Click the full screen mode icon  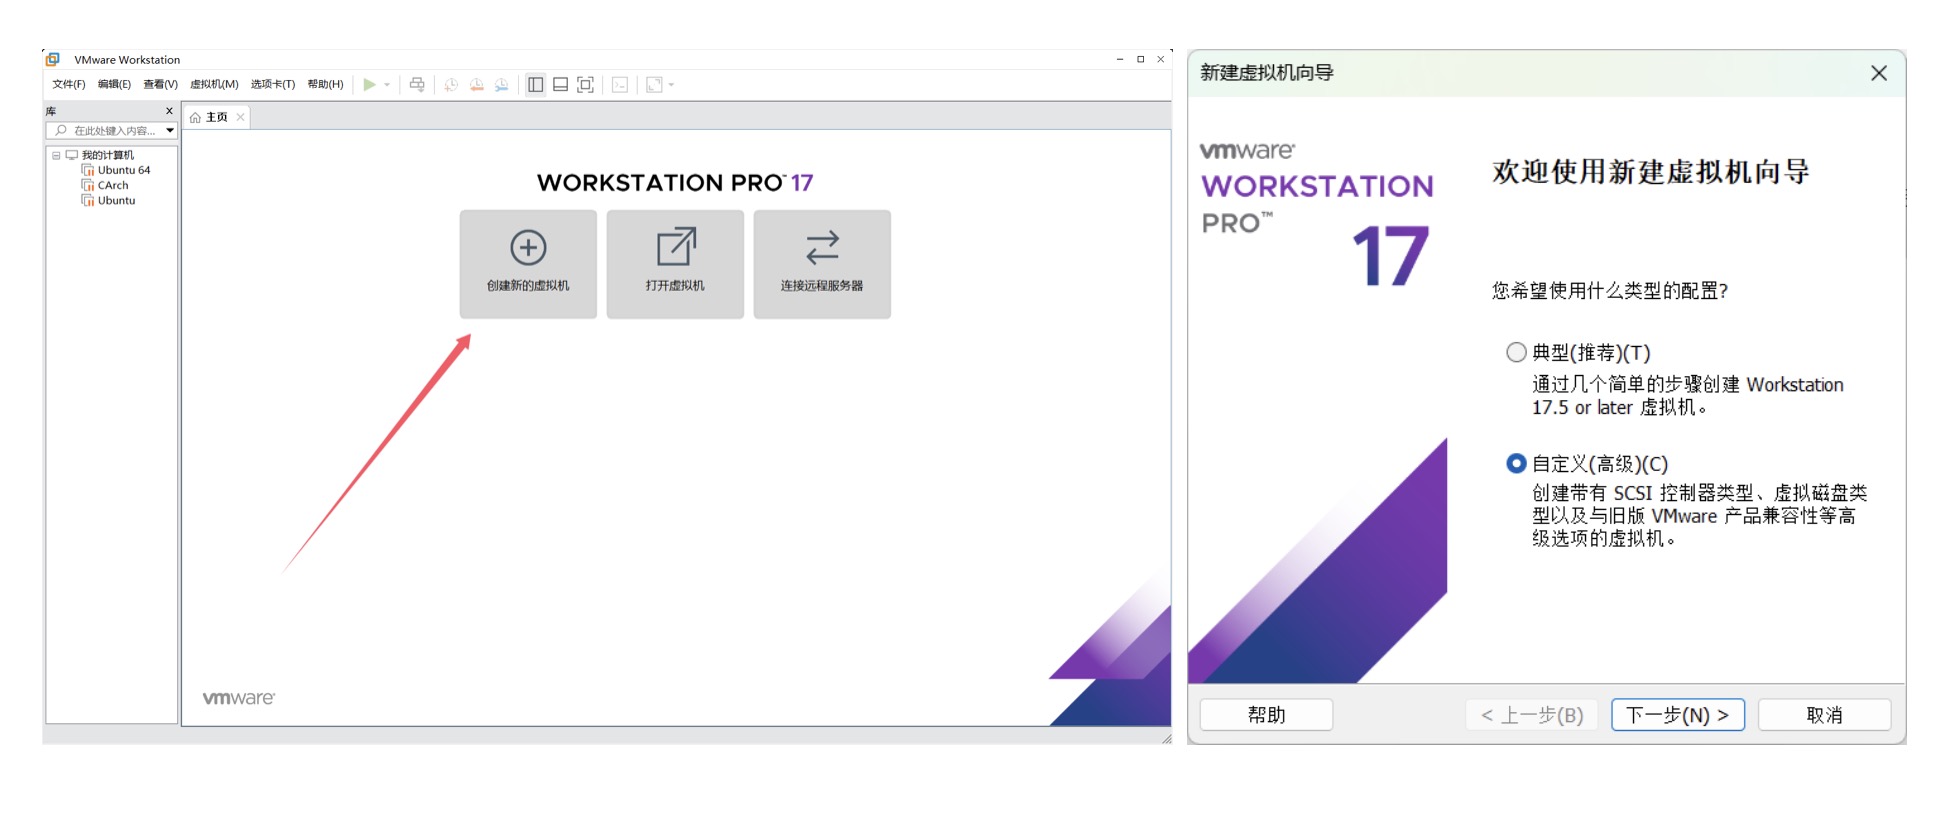coord(586,85)
